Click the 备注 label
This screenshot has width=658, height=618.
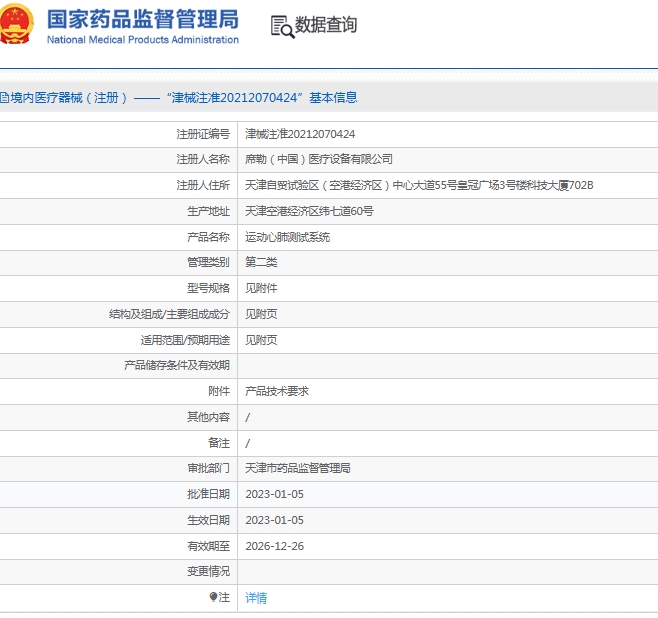click(x=219, y=443)
